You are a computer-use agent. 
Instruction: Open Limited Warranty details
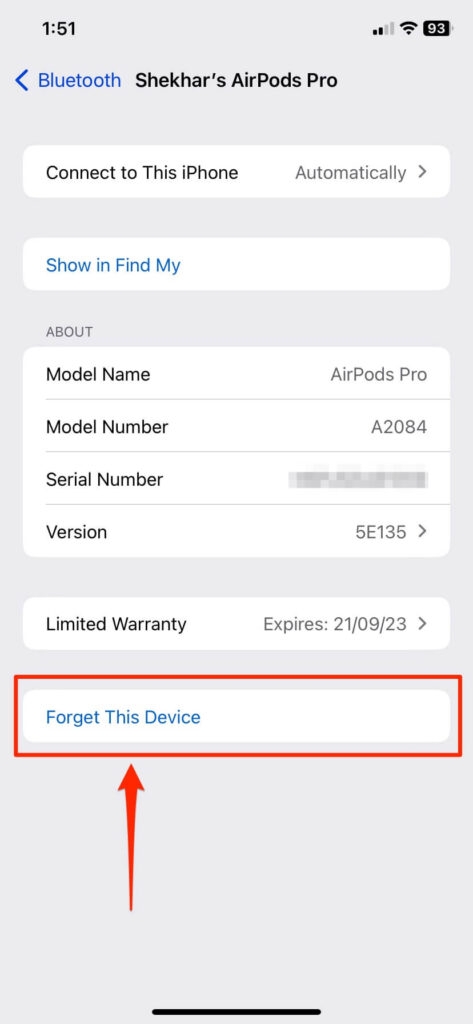pos(236,624)
